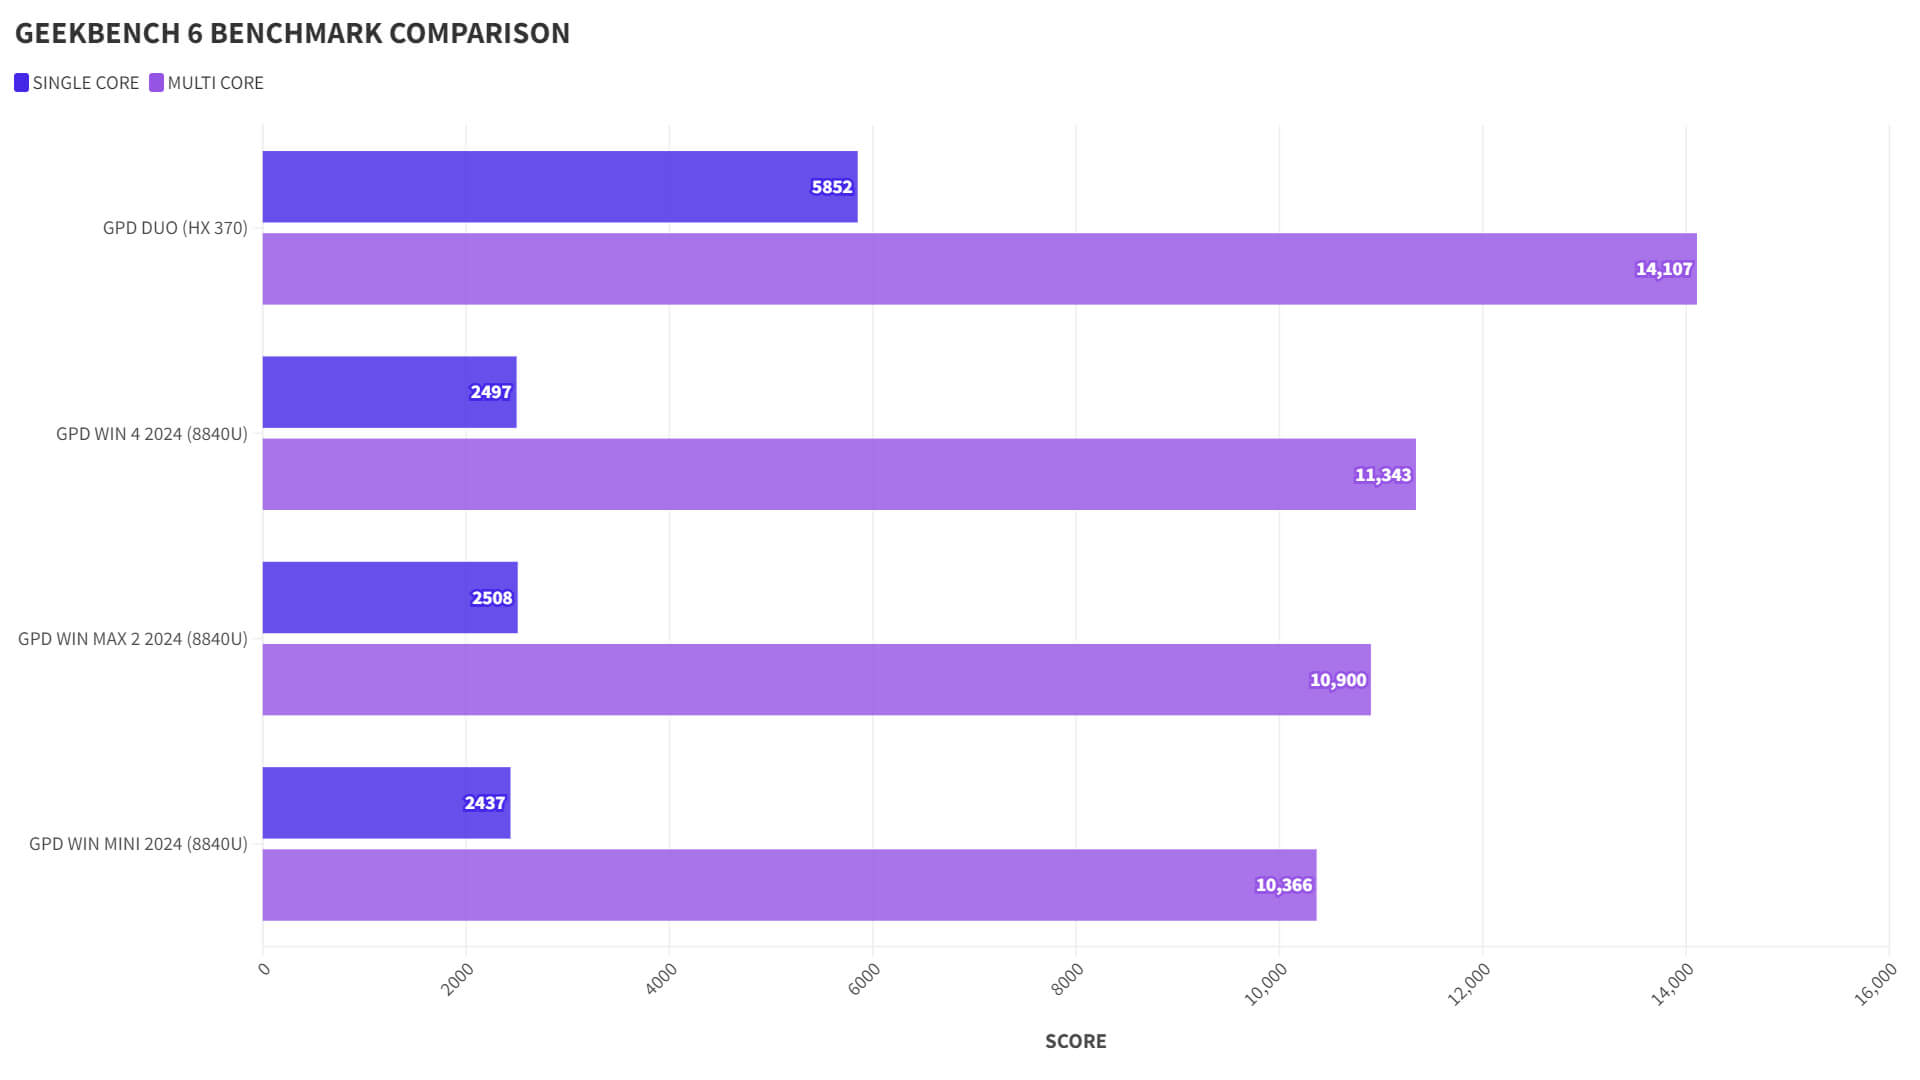Toggle the MULTI CORE legend label

tap(215, 83)
